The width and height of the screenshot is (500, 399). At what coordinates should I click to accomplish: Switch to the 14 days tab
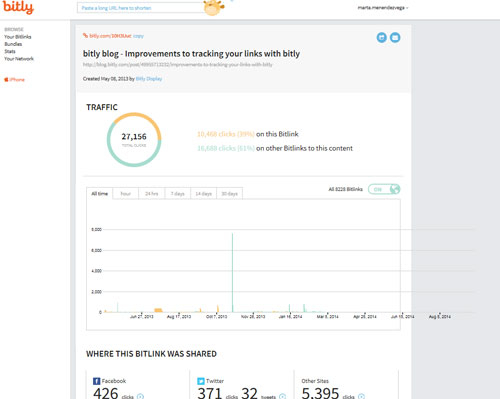[x=204, y=193]
